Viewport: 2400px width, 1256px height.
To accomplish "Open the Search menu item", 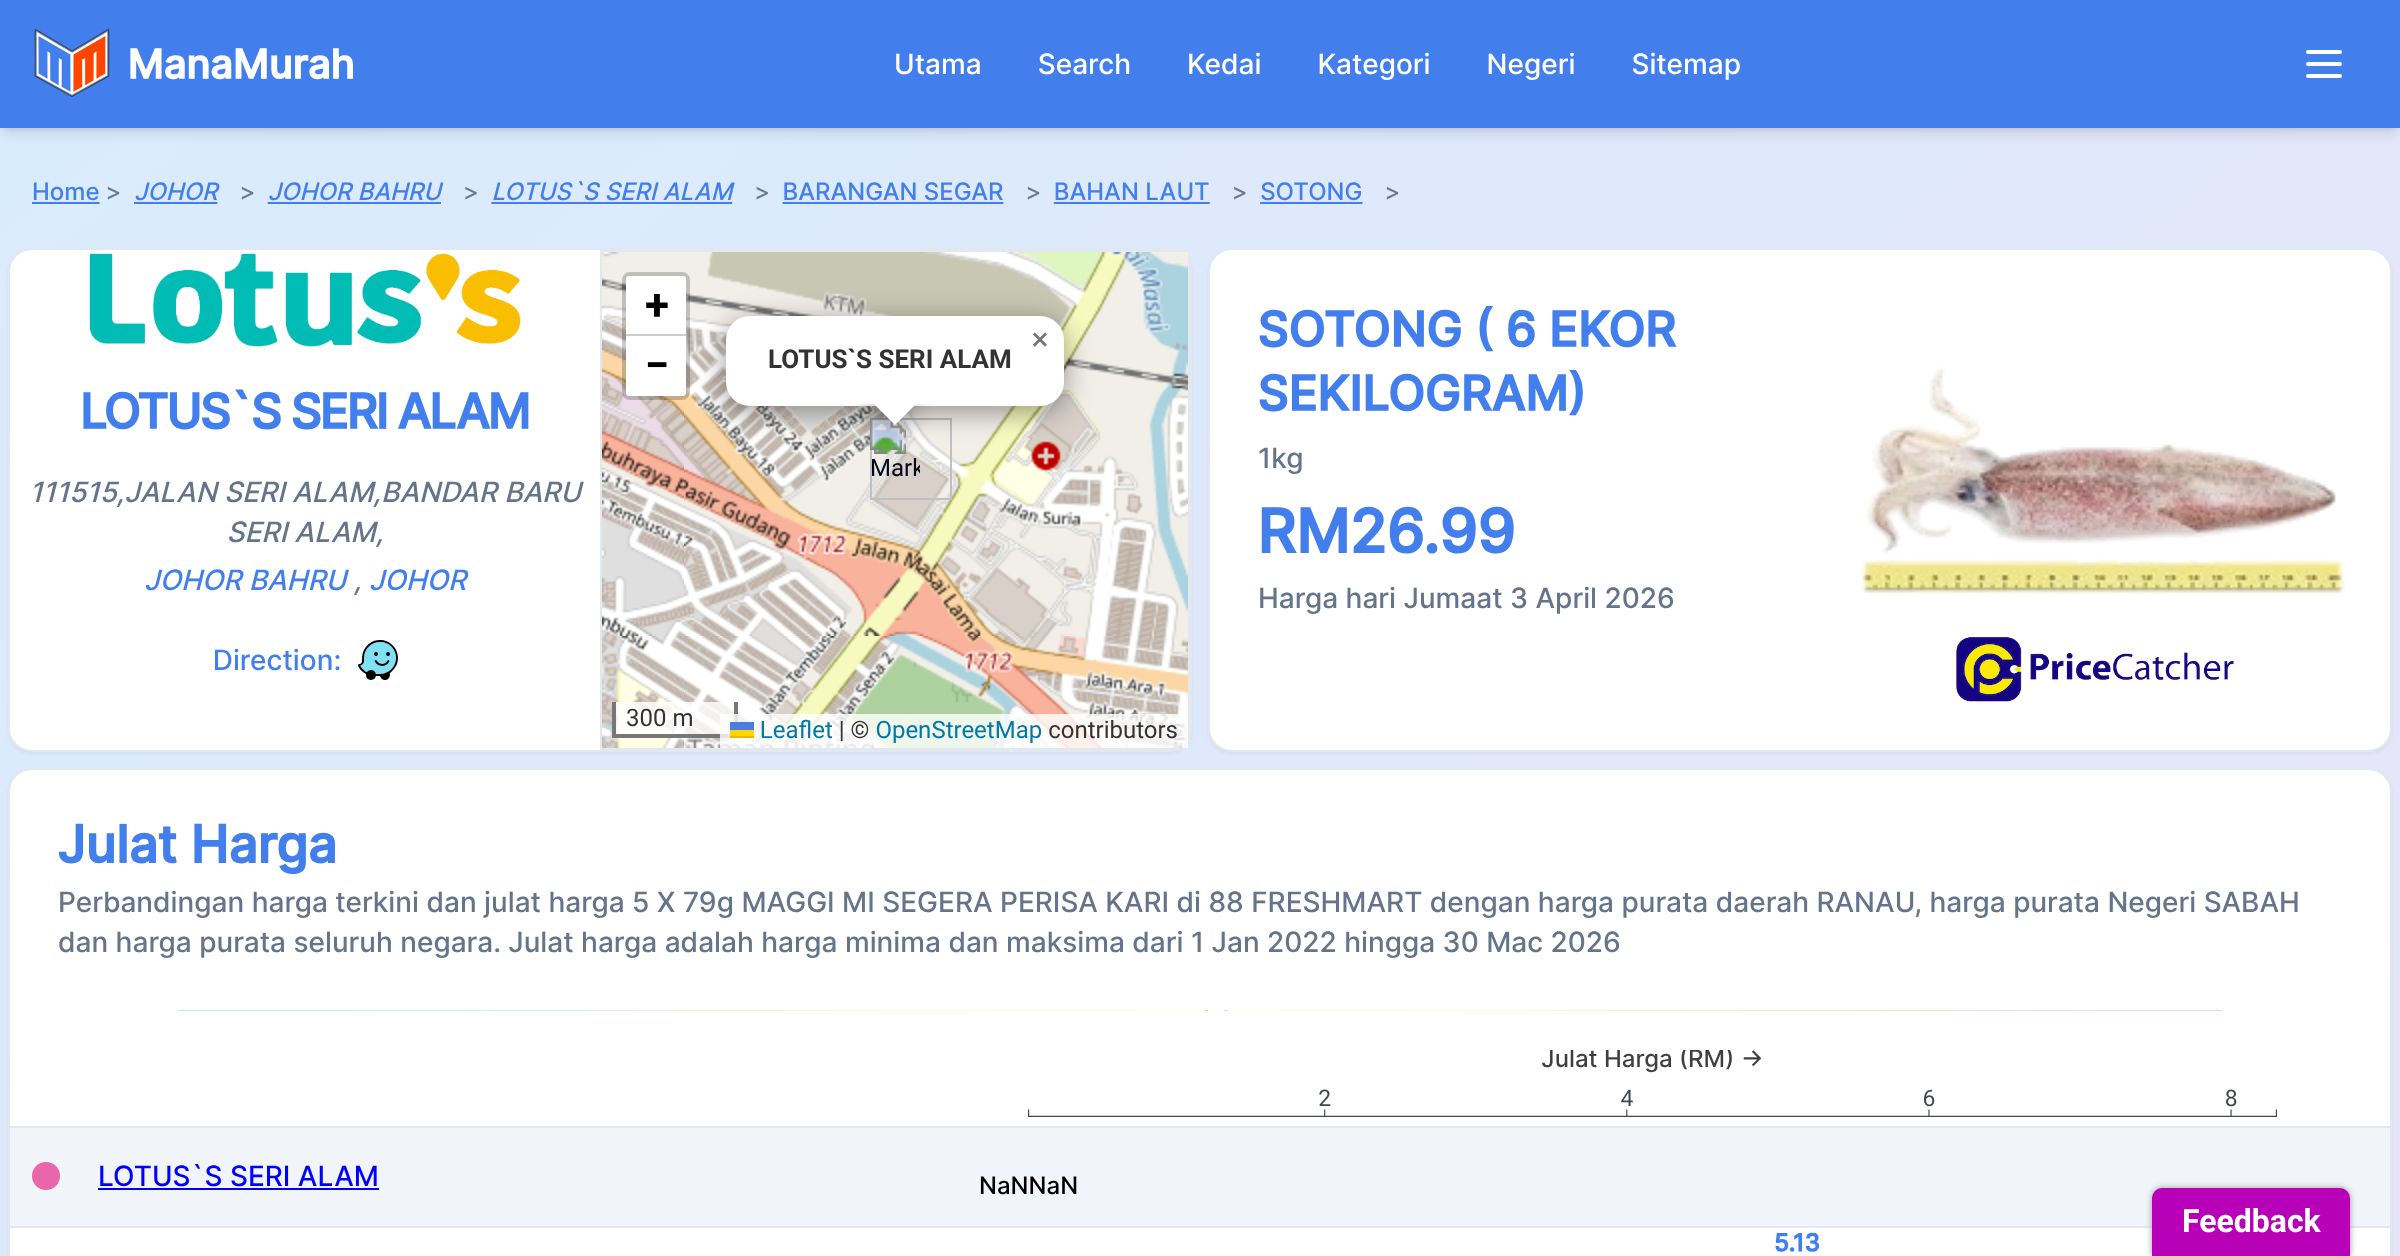I will point(1083,64).
